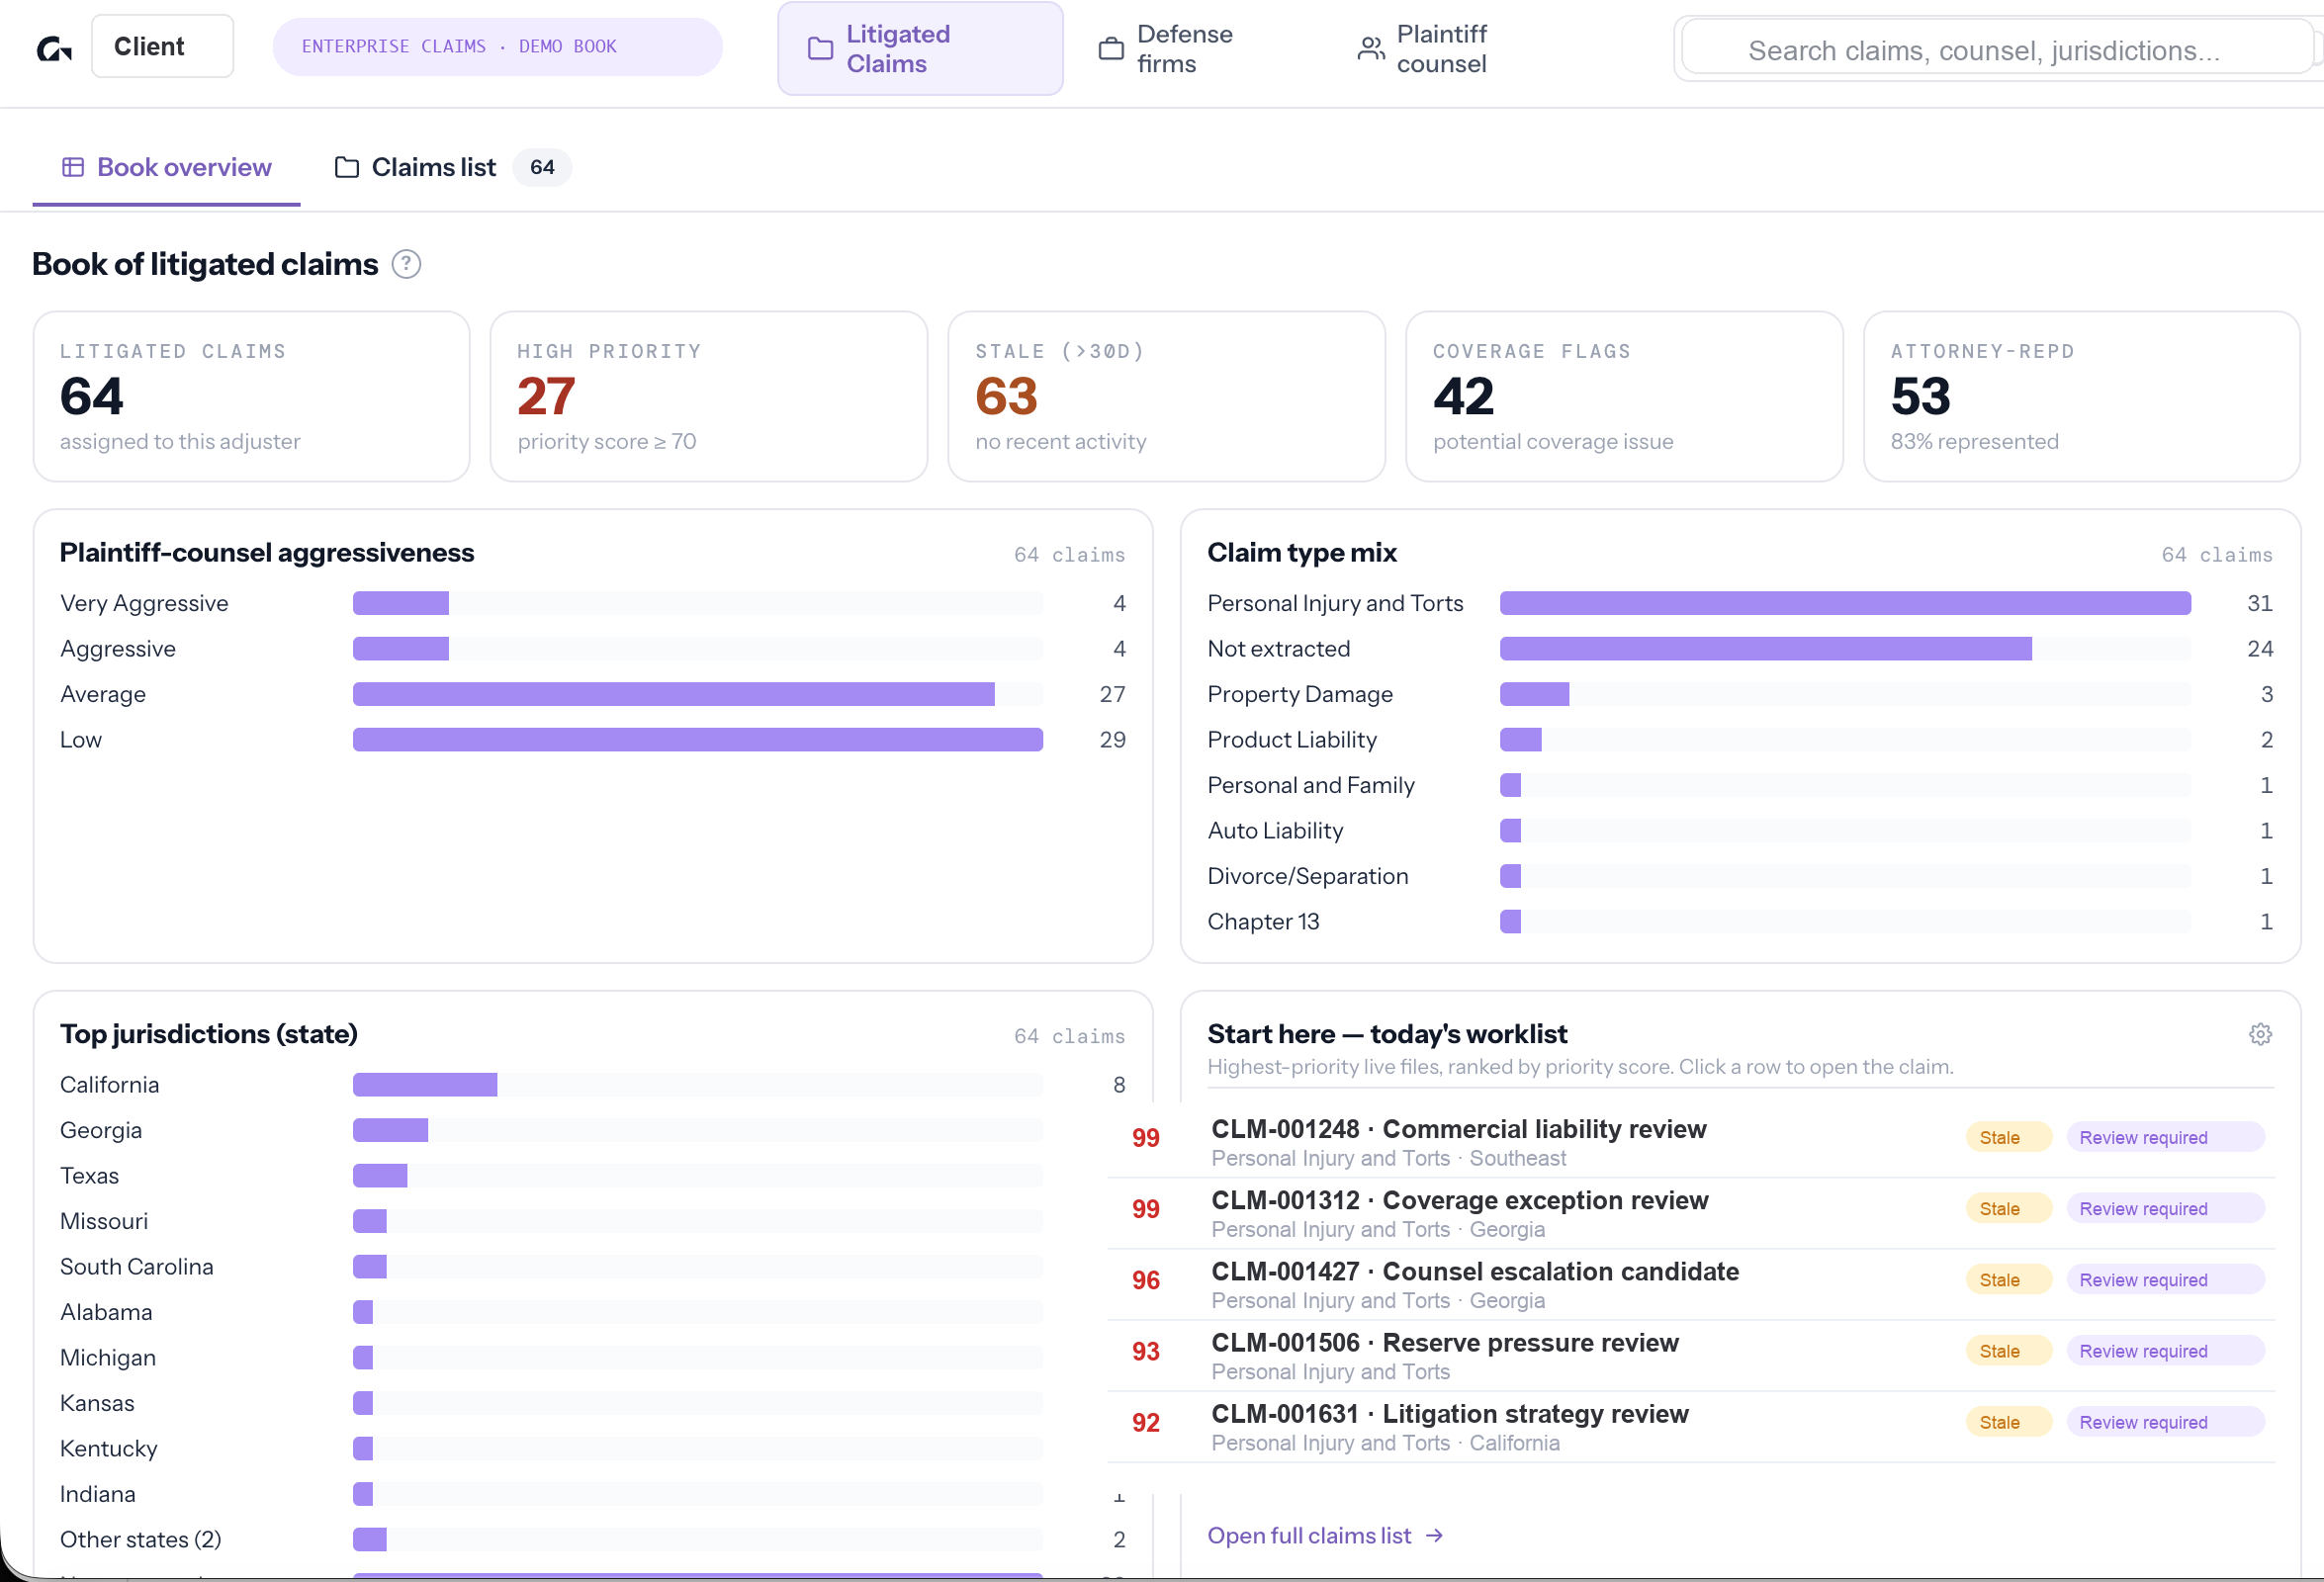The image size is (2324, 1582).
Task: Click the Personal Injury and Torts bar
Action: (x=1844, y=603)
